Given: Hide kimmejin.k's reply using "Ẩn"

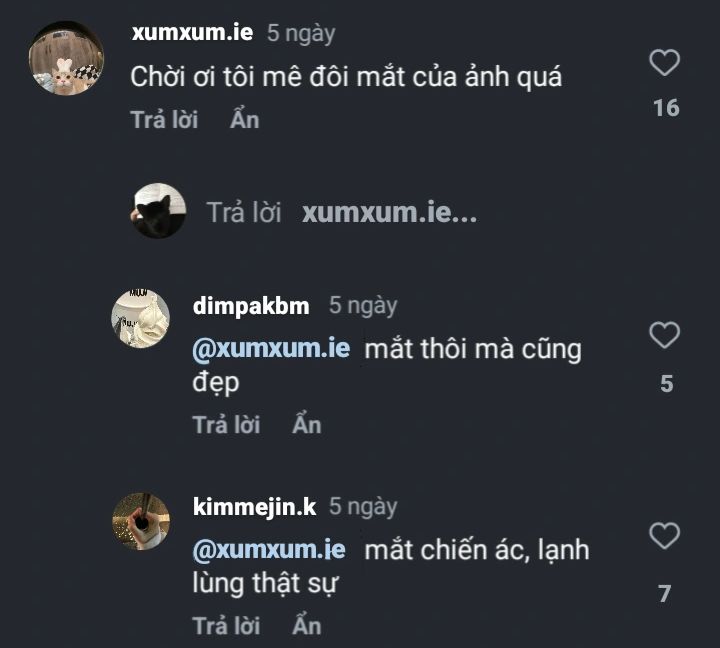Looking at the screenshot, I should point(307,625).
